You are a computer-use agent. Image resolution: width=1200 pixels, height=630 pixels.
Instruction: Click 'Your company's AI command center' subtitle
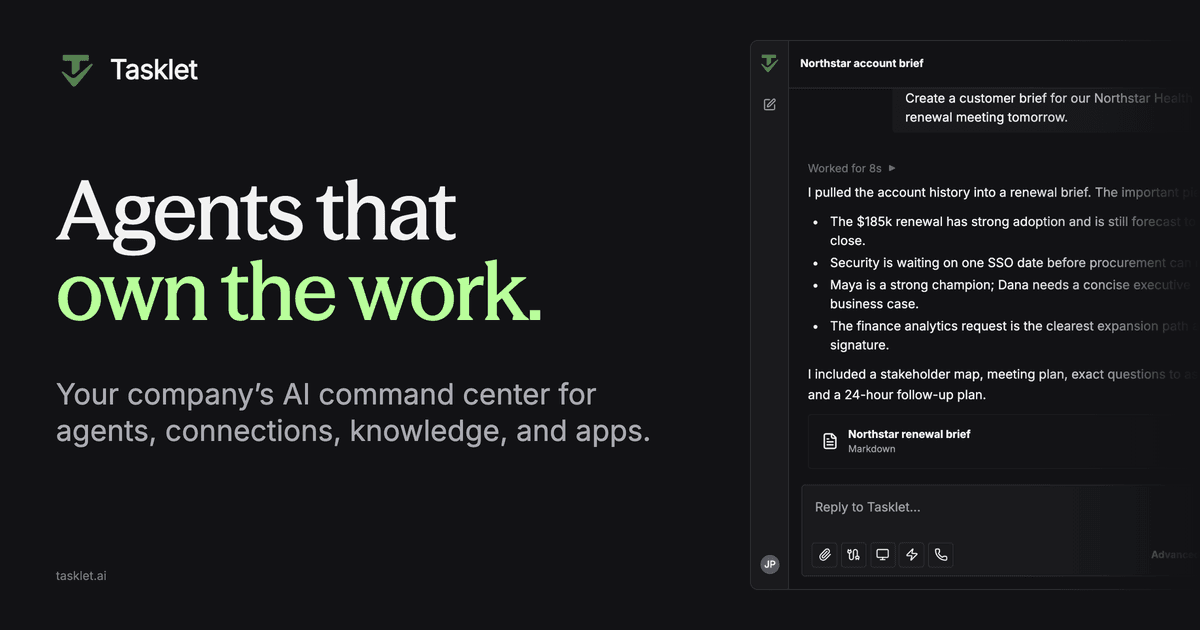point(353,413)
